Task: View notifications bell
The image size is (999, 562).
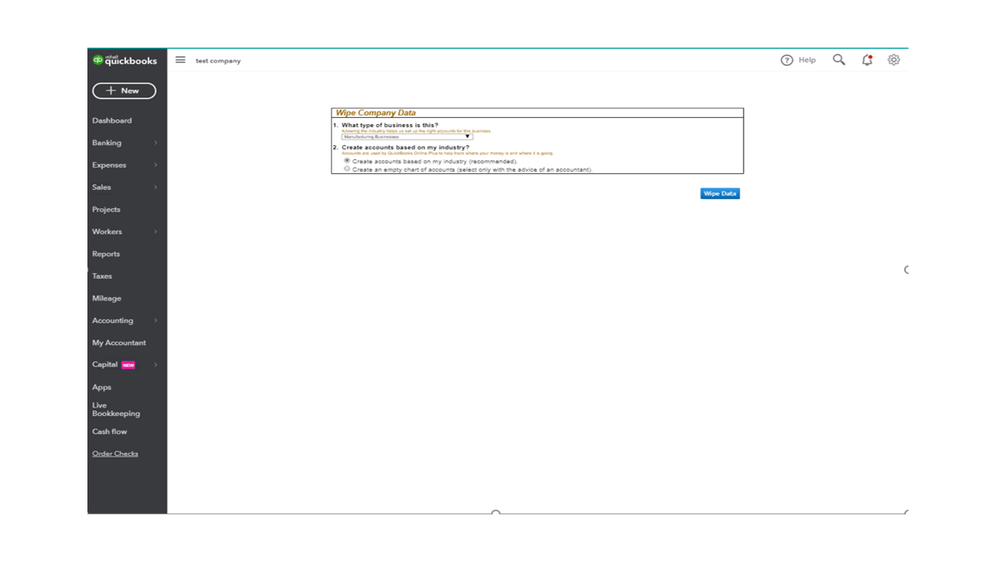Action: coord(866,60)
